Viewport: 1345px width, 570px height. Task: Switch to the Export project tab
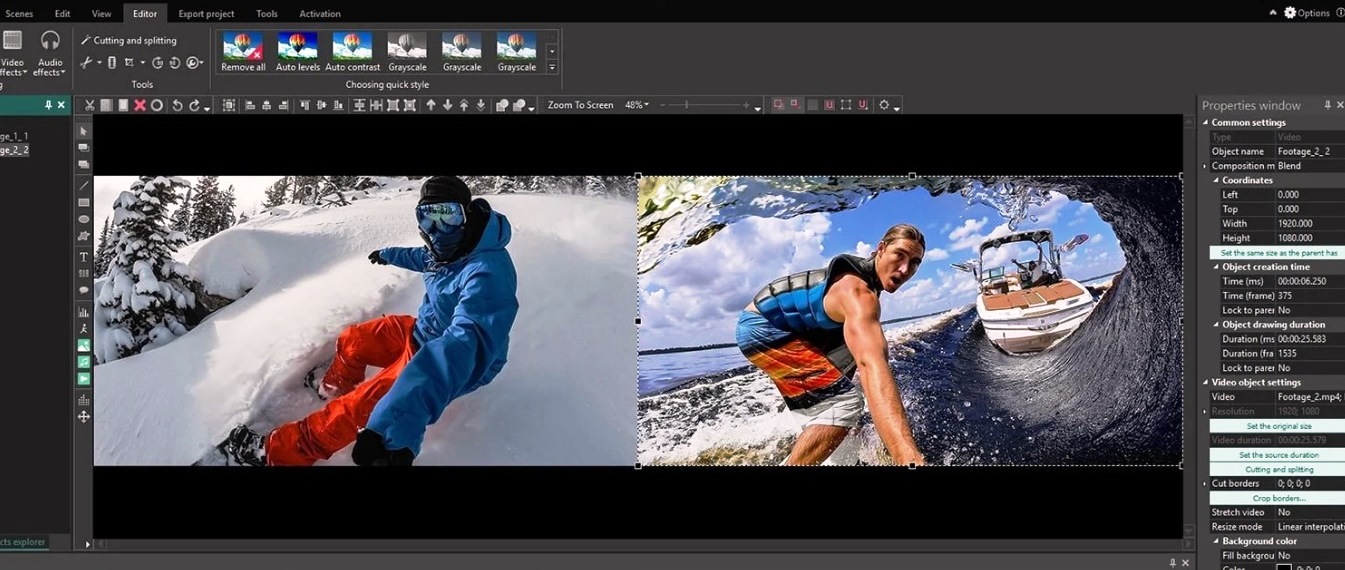coord(206,13)
